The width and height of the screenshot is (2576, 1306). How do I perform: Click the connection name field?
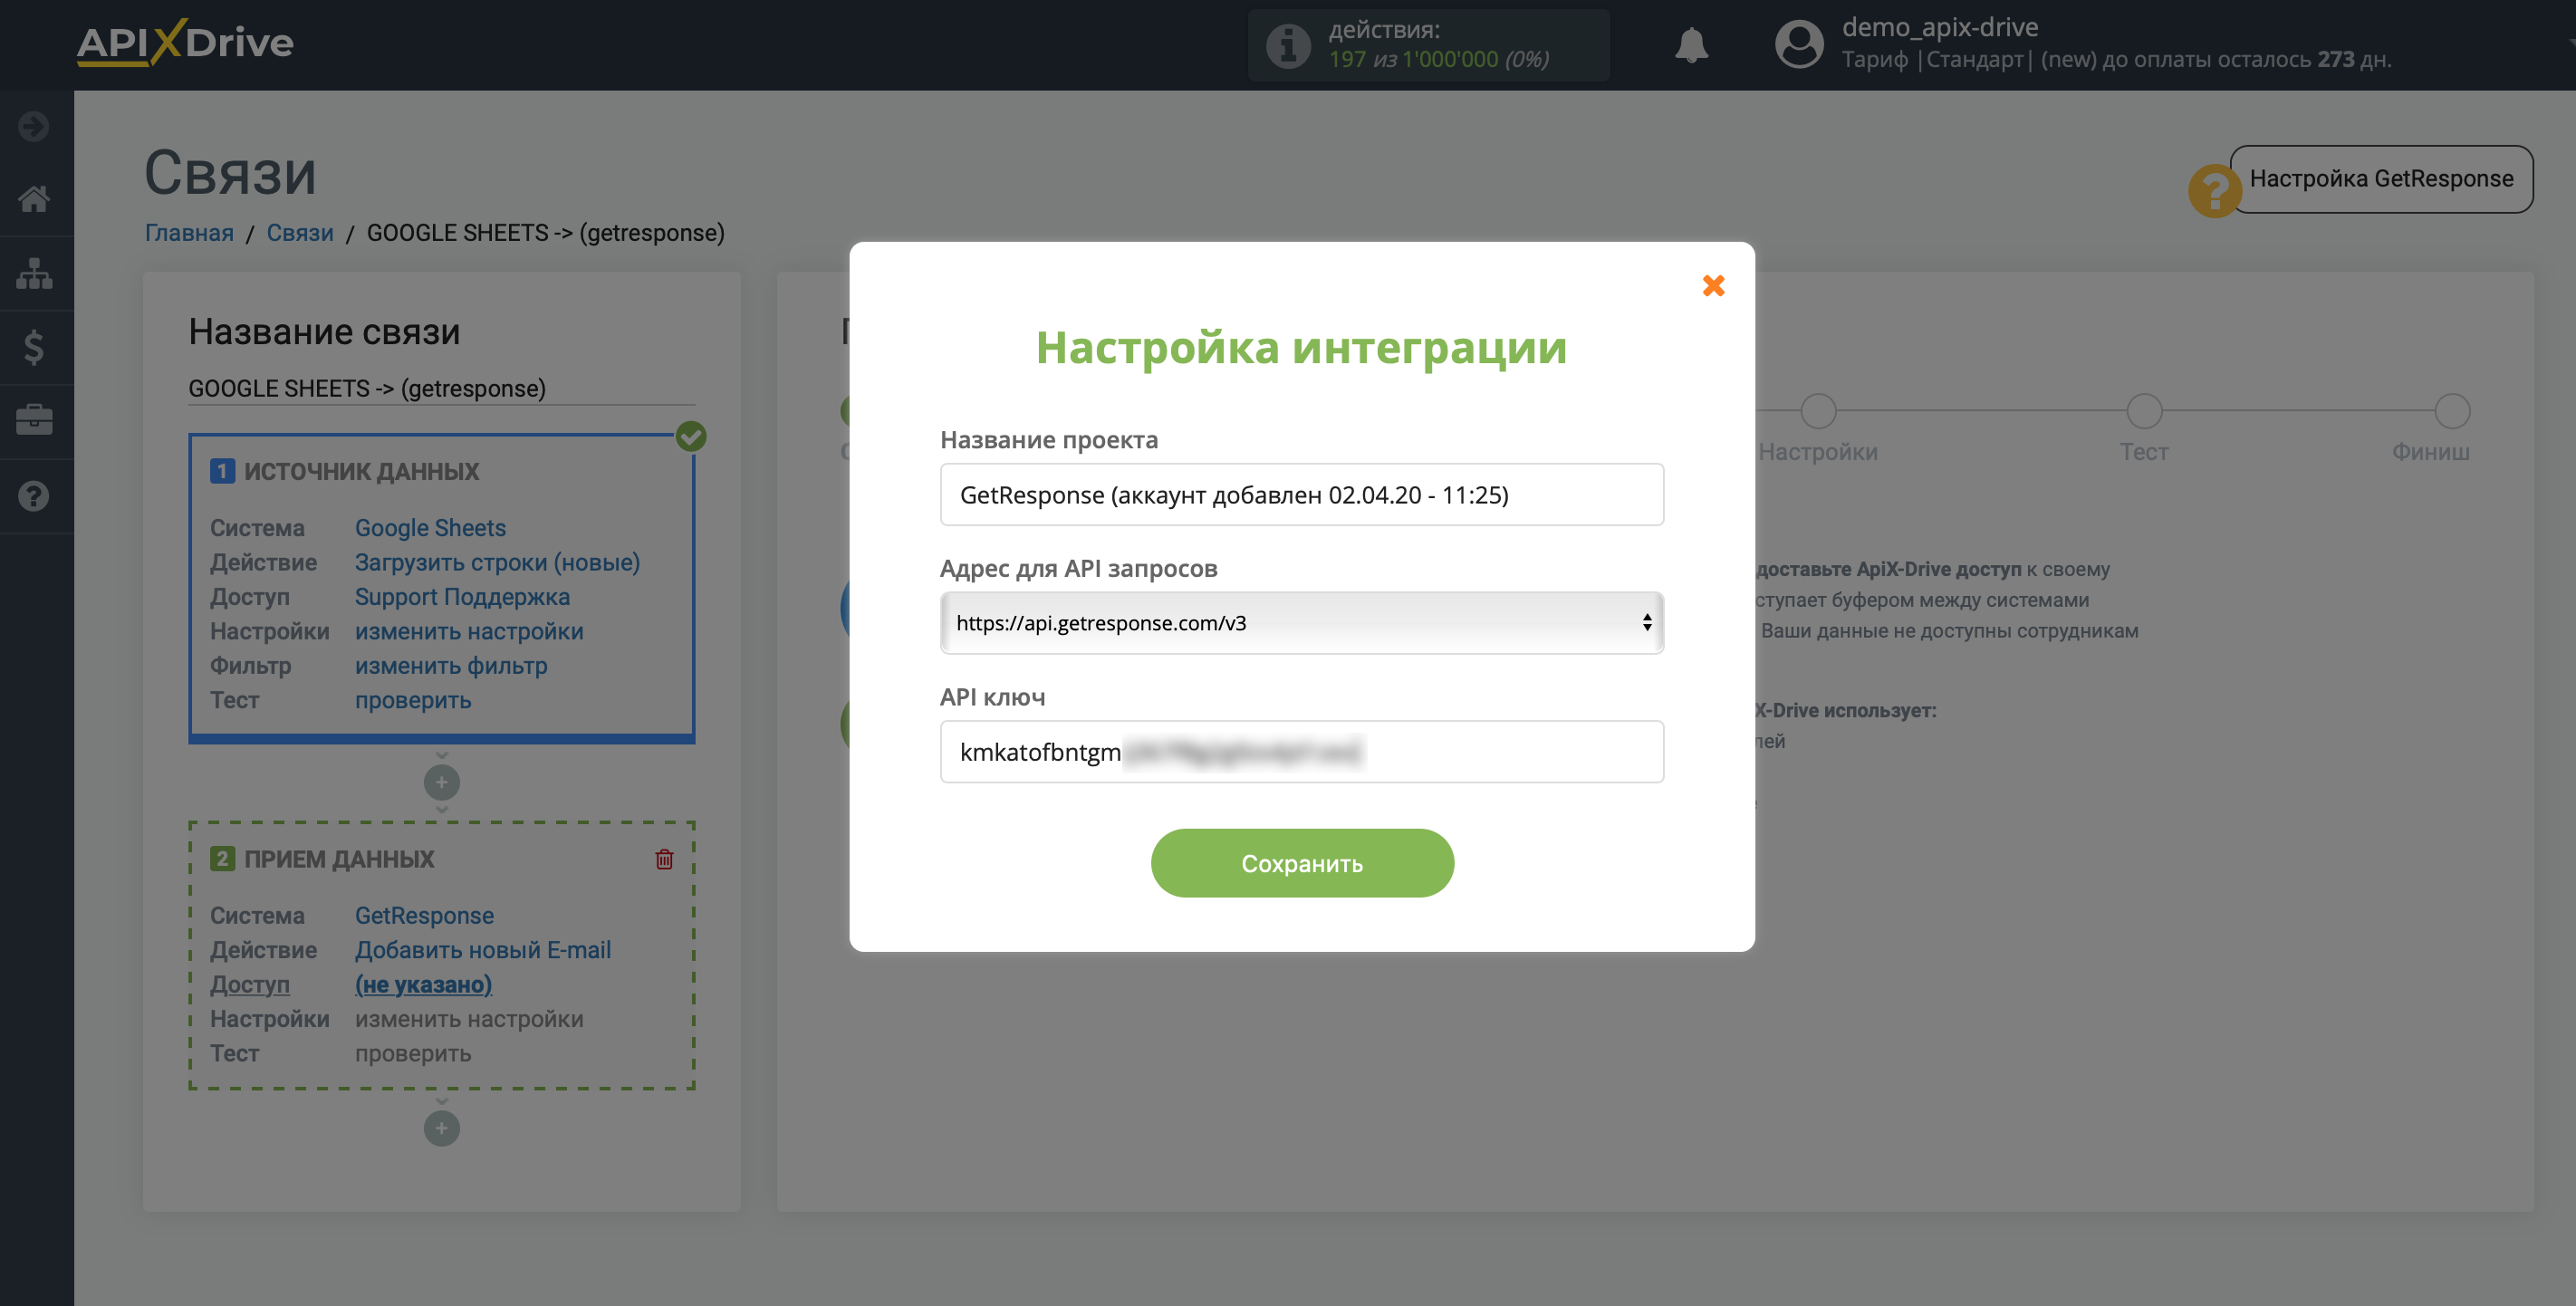tap(441, 388)
